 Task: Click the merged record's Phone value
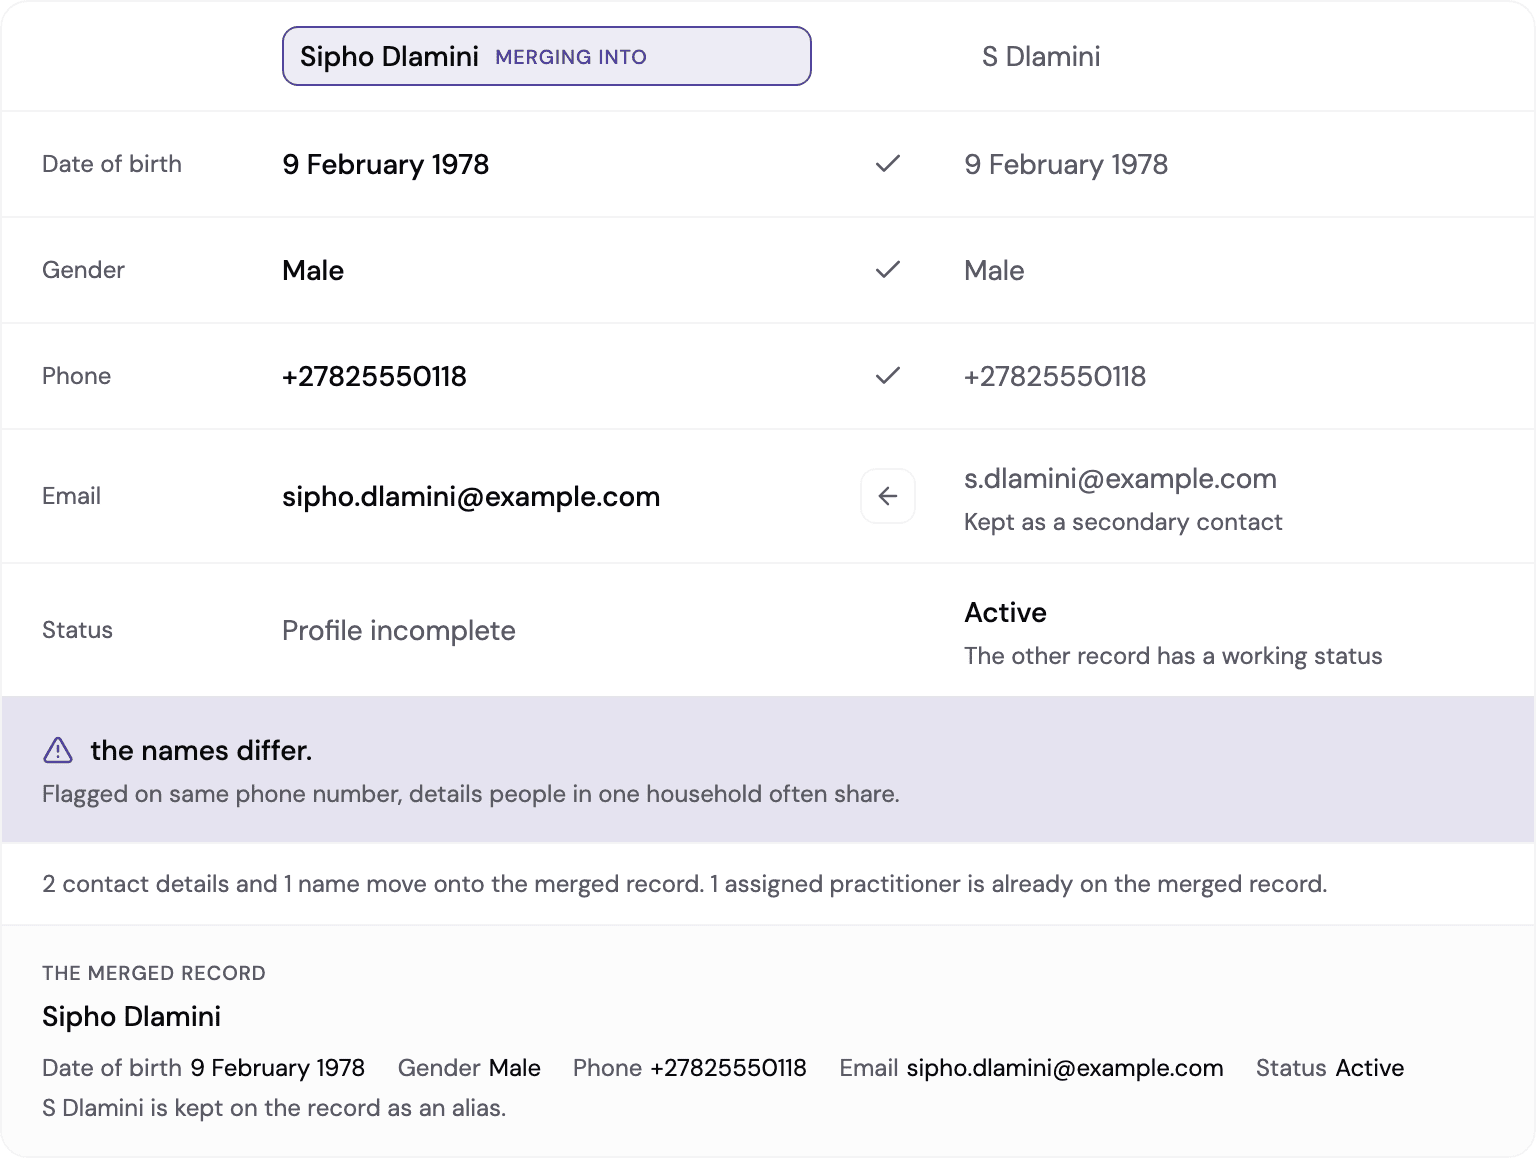tap(728, 1068)
